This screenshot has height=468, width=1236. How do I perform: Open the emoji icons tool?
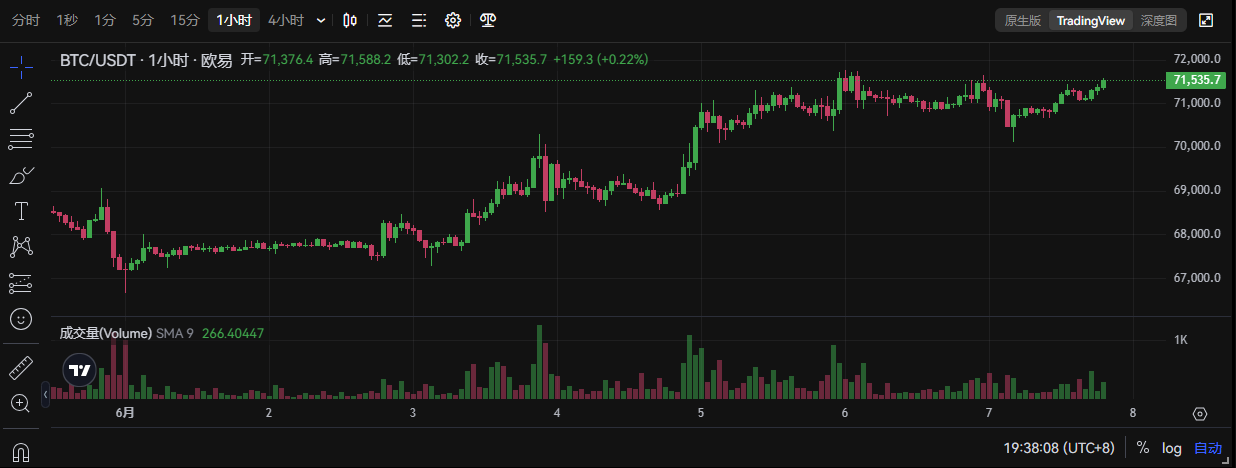[21, 319]
